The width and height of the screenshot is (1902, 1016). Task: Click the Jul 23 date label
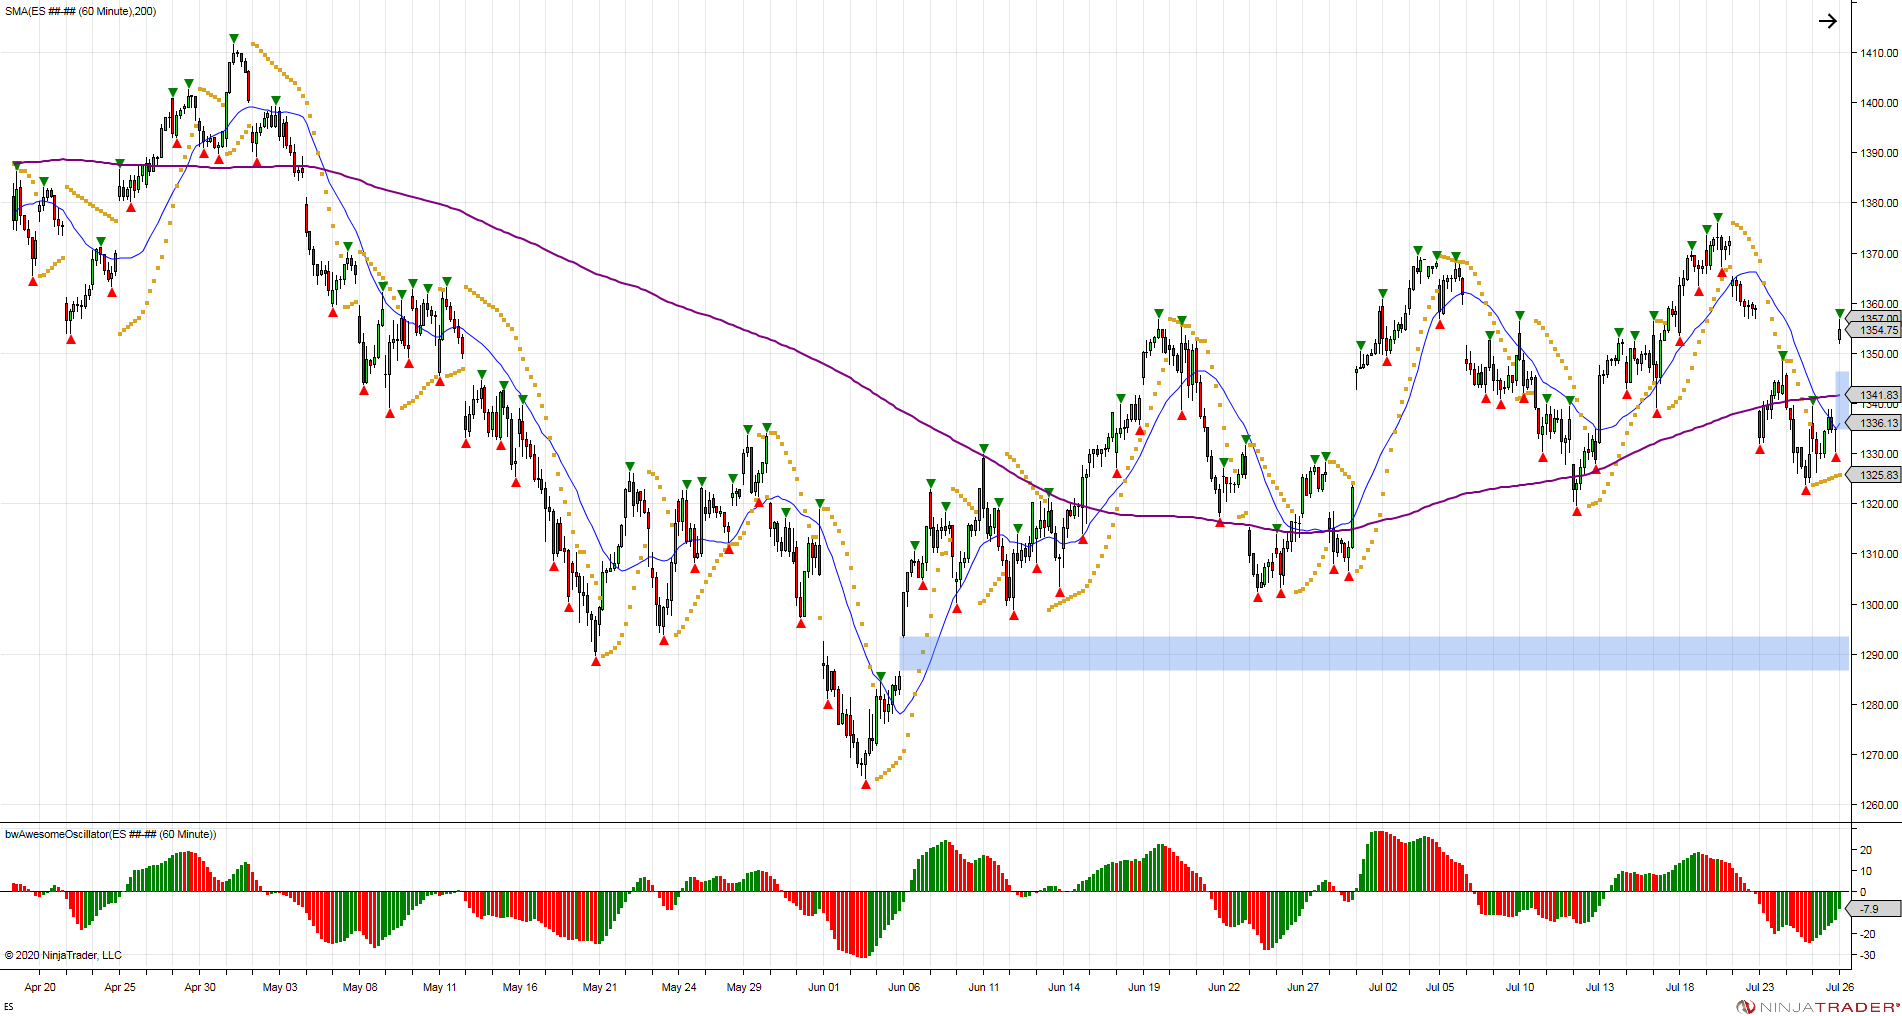click(1760, 987)
